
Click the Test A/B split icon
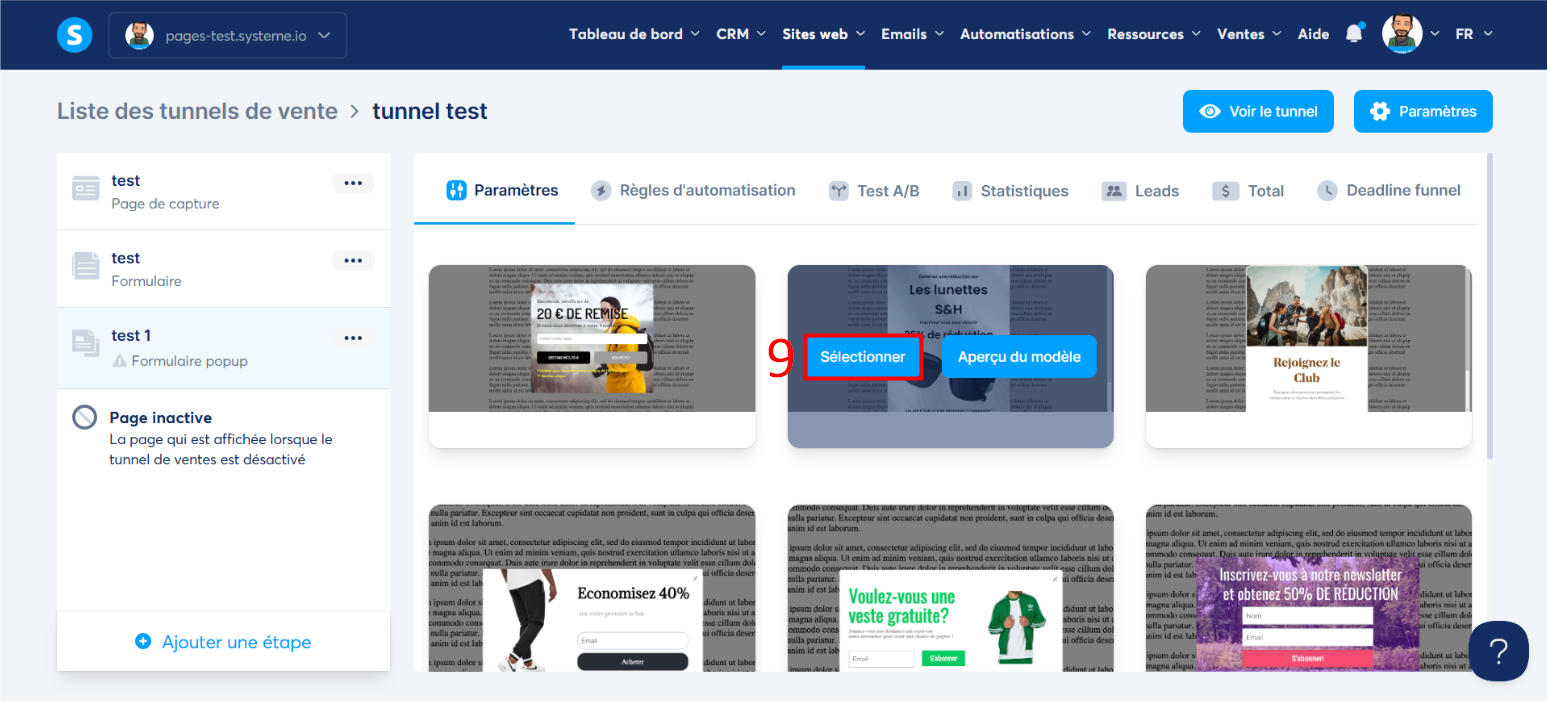click(839, 191)
